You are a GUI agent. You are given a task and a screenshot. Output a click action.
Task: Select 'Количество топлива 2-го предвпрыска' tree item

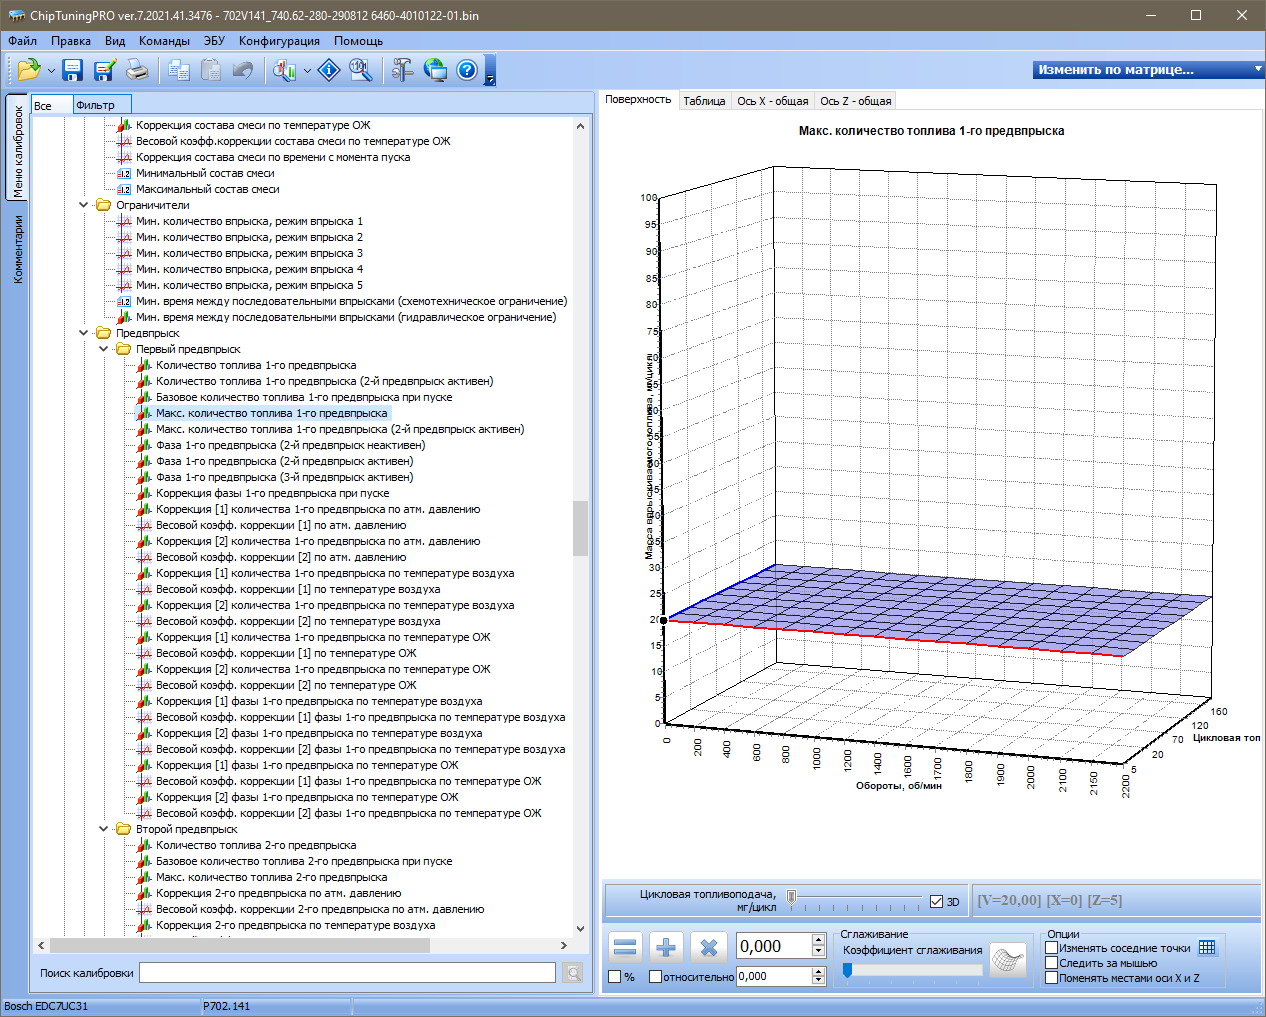[x=256, y=845]
